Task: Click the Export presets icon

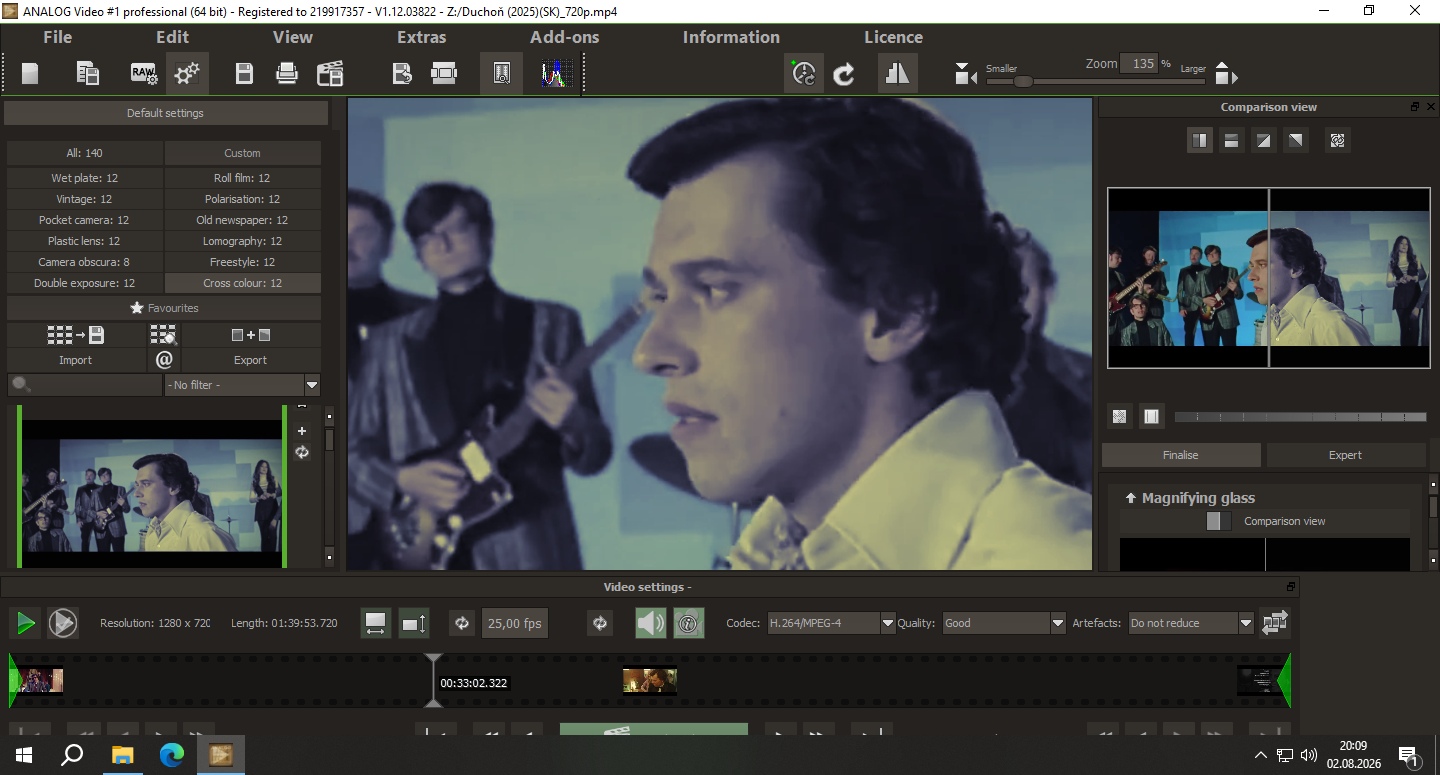Action: (250, 335)
